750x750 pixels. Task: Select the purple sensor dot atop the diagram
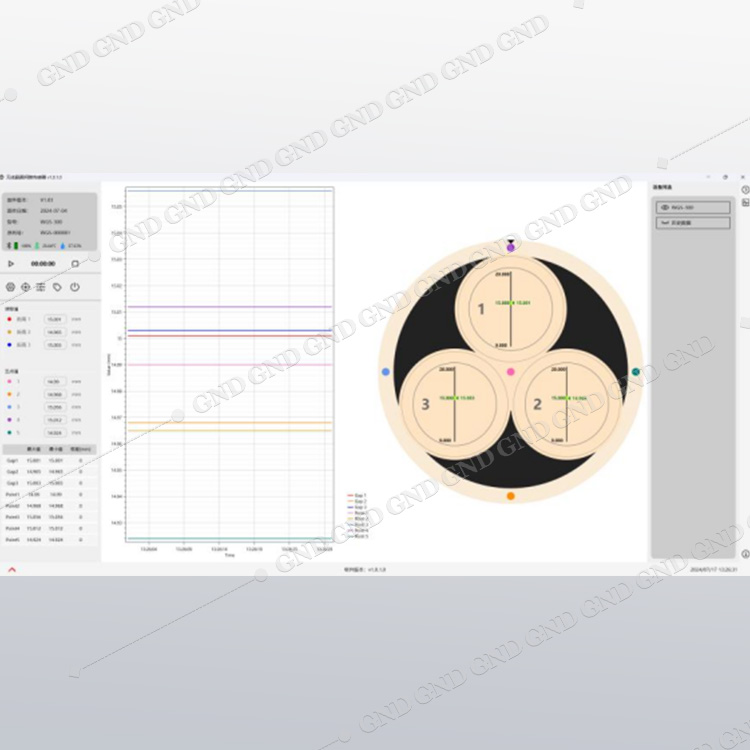(511, 247)
